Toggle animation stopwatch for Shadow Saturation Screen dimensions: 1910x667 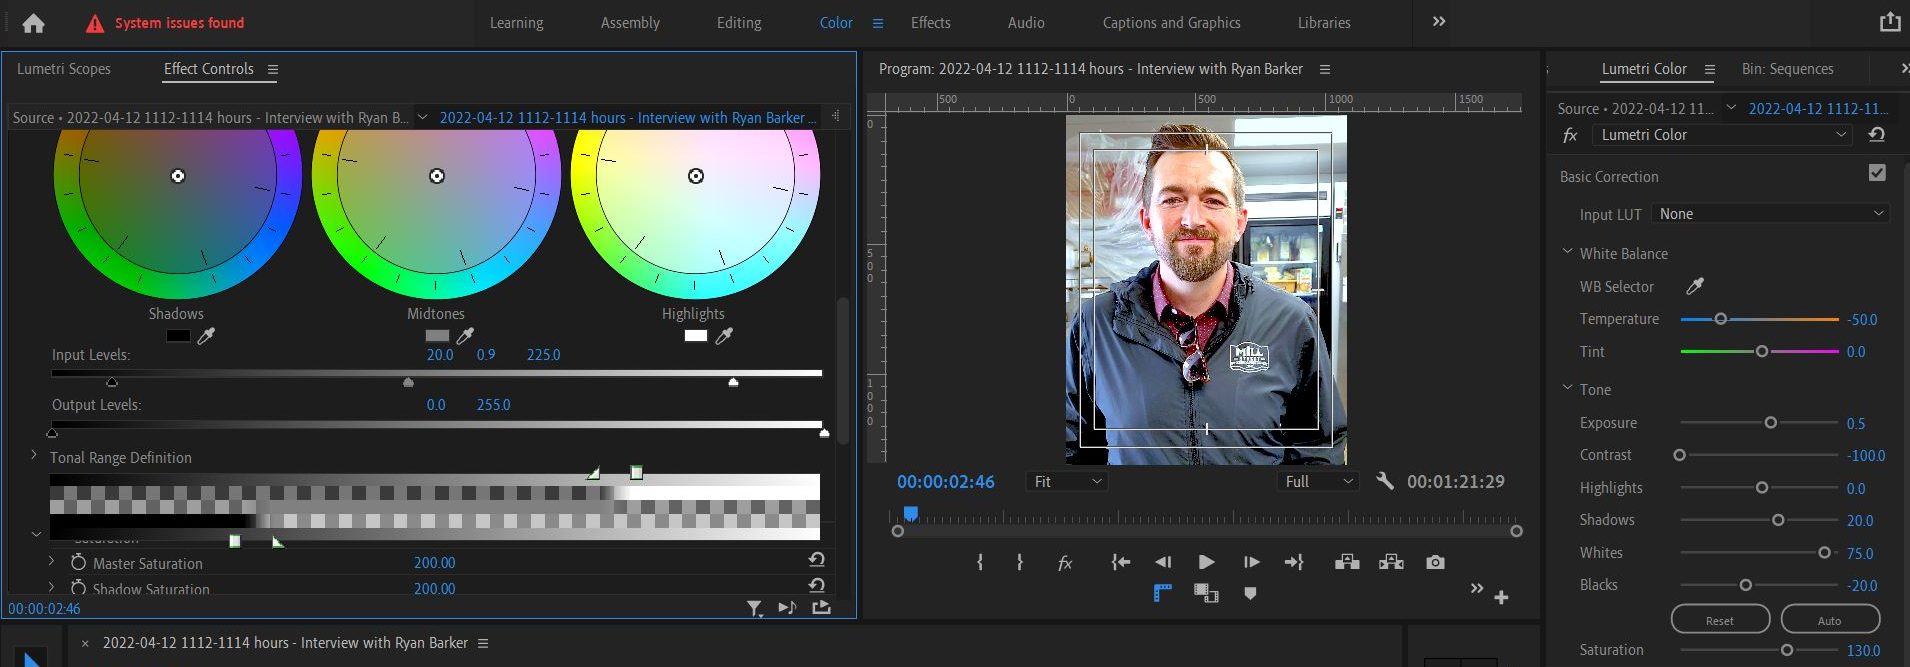point(78,588)
